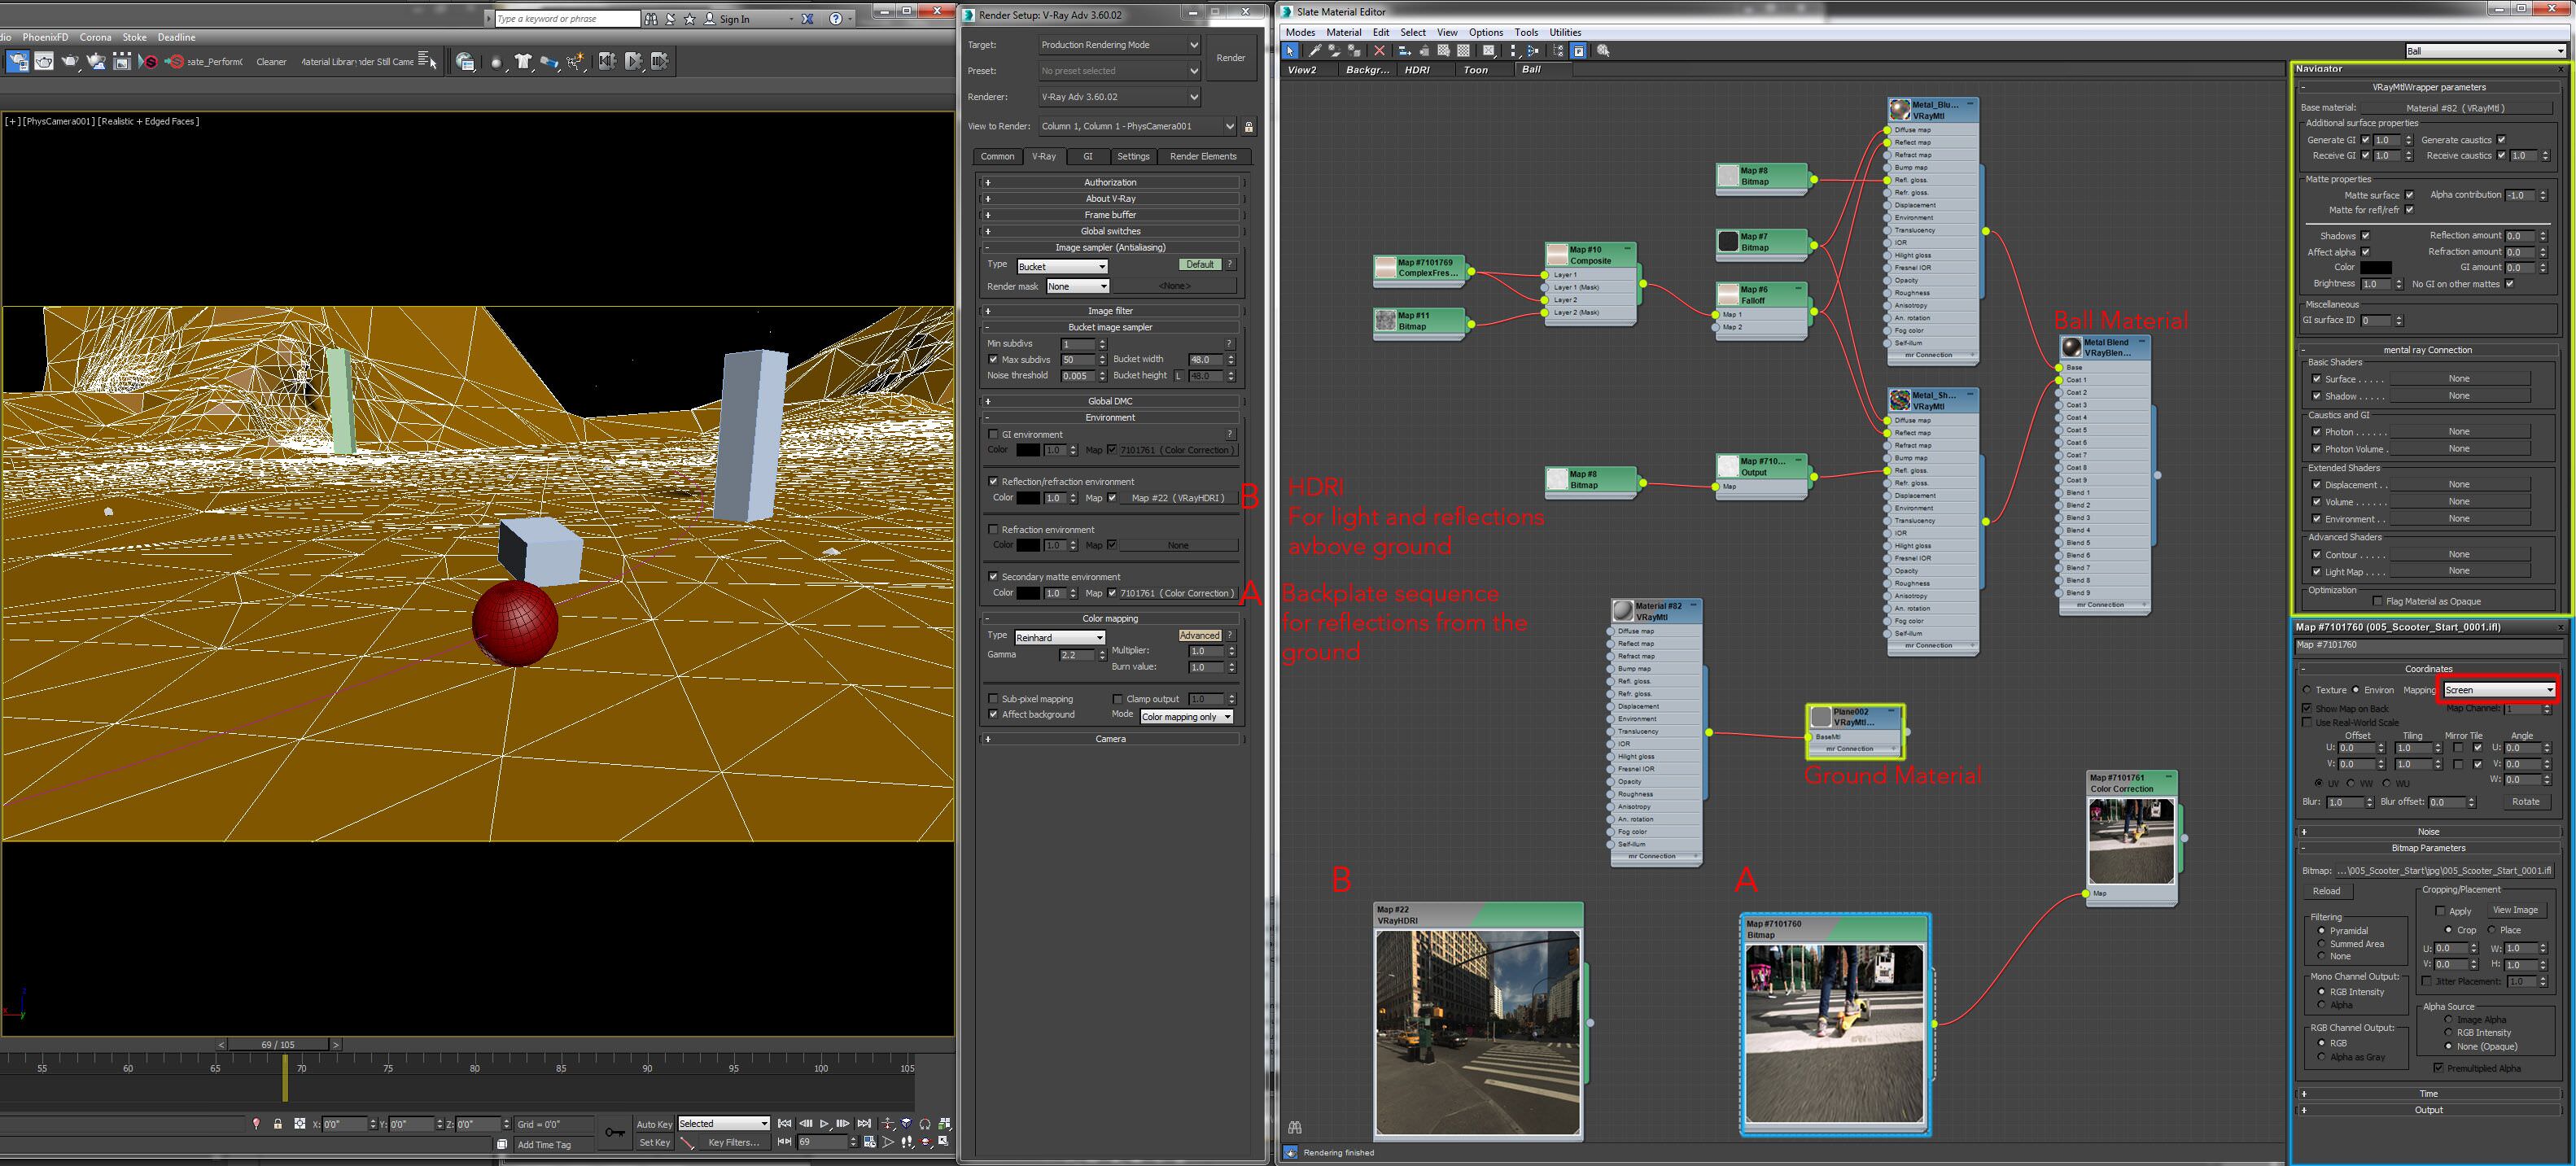The image size is (2576, 1166).
Task: Click the Key Filters button
Action: click(733, 1142)
